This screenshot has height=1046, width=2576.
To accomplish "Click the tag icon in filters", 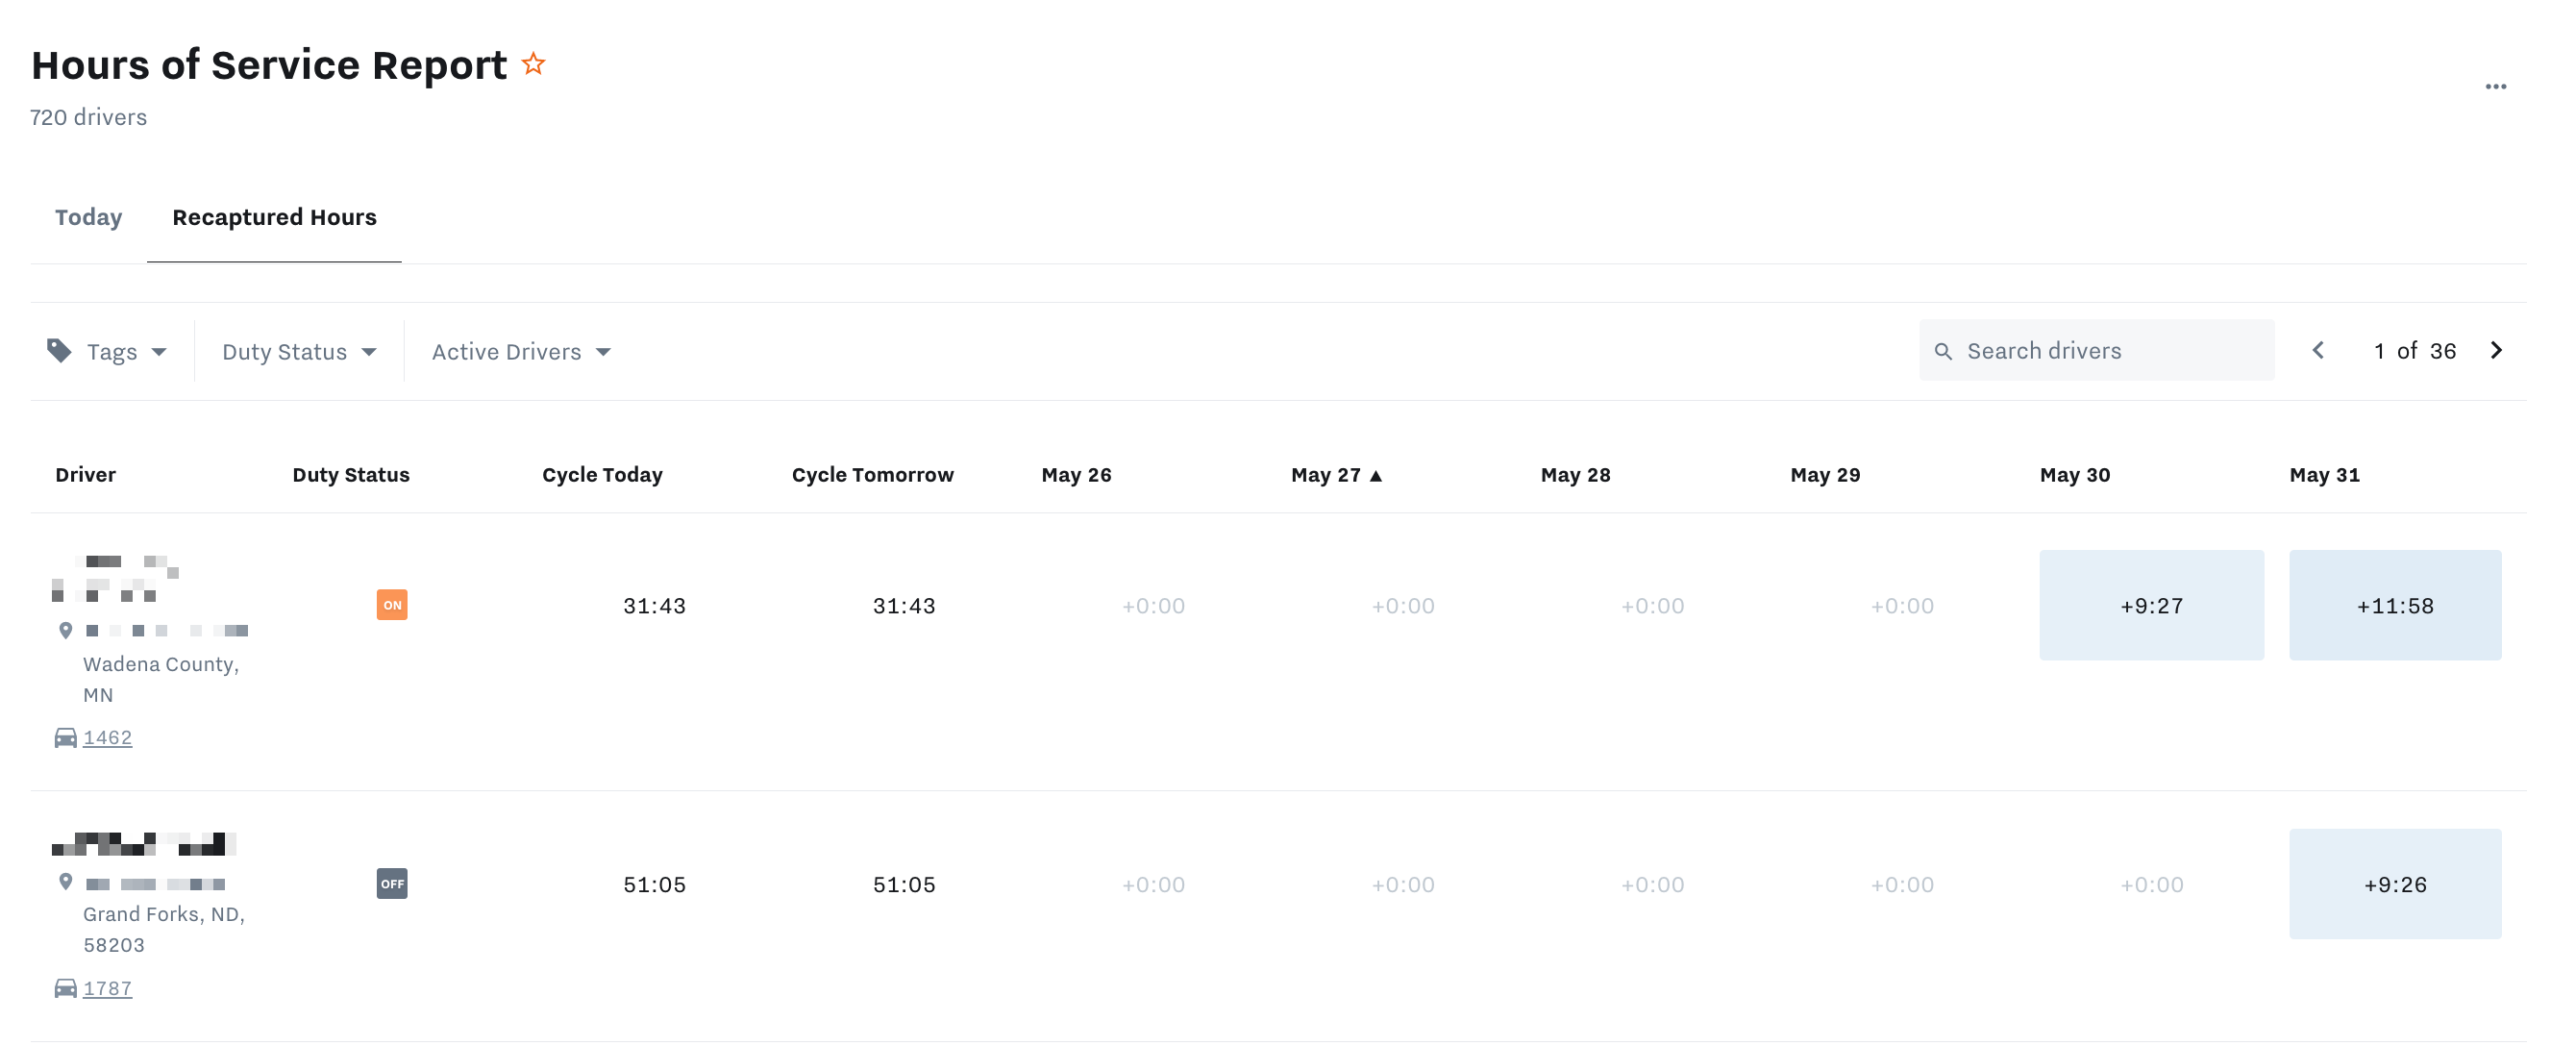I will point(59,351).
